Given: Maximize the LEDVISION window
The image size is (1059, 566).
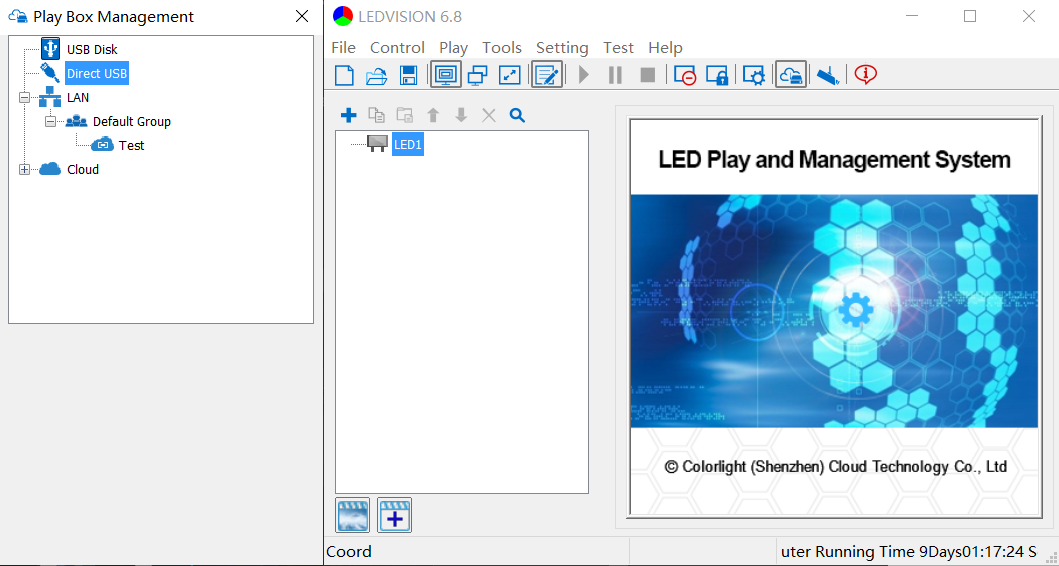Looking at the screenshot, I should coord(970,16).
